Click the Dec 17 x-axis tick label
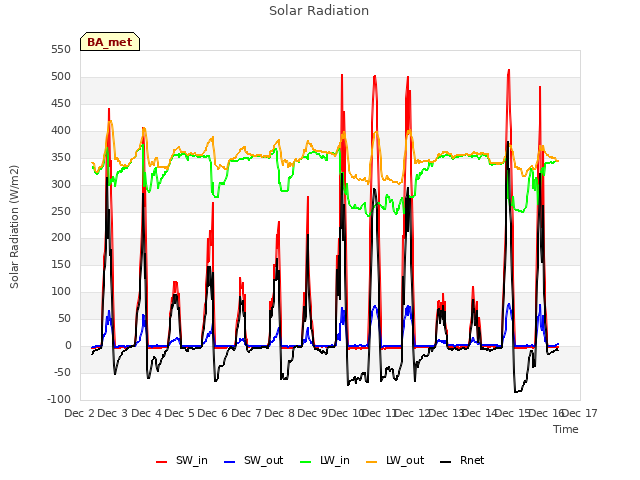The height and width of the screenshot is (480, 640). 580,413
